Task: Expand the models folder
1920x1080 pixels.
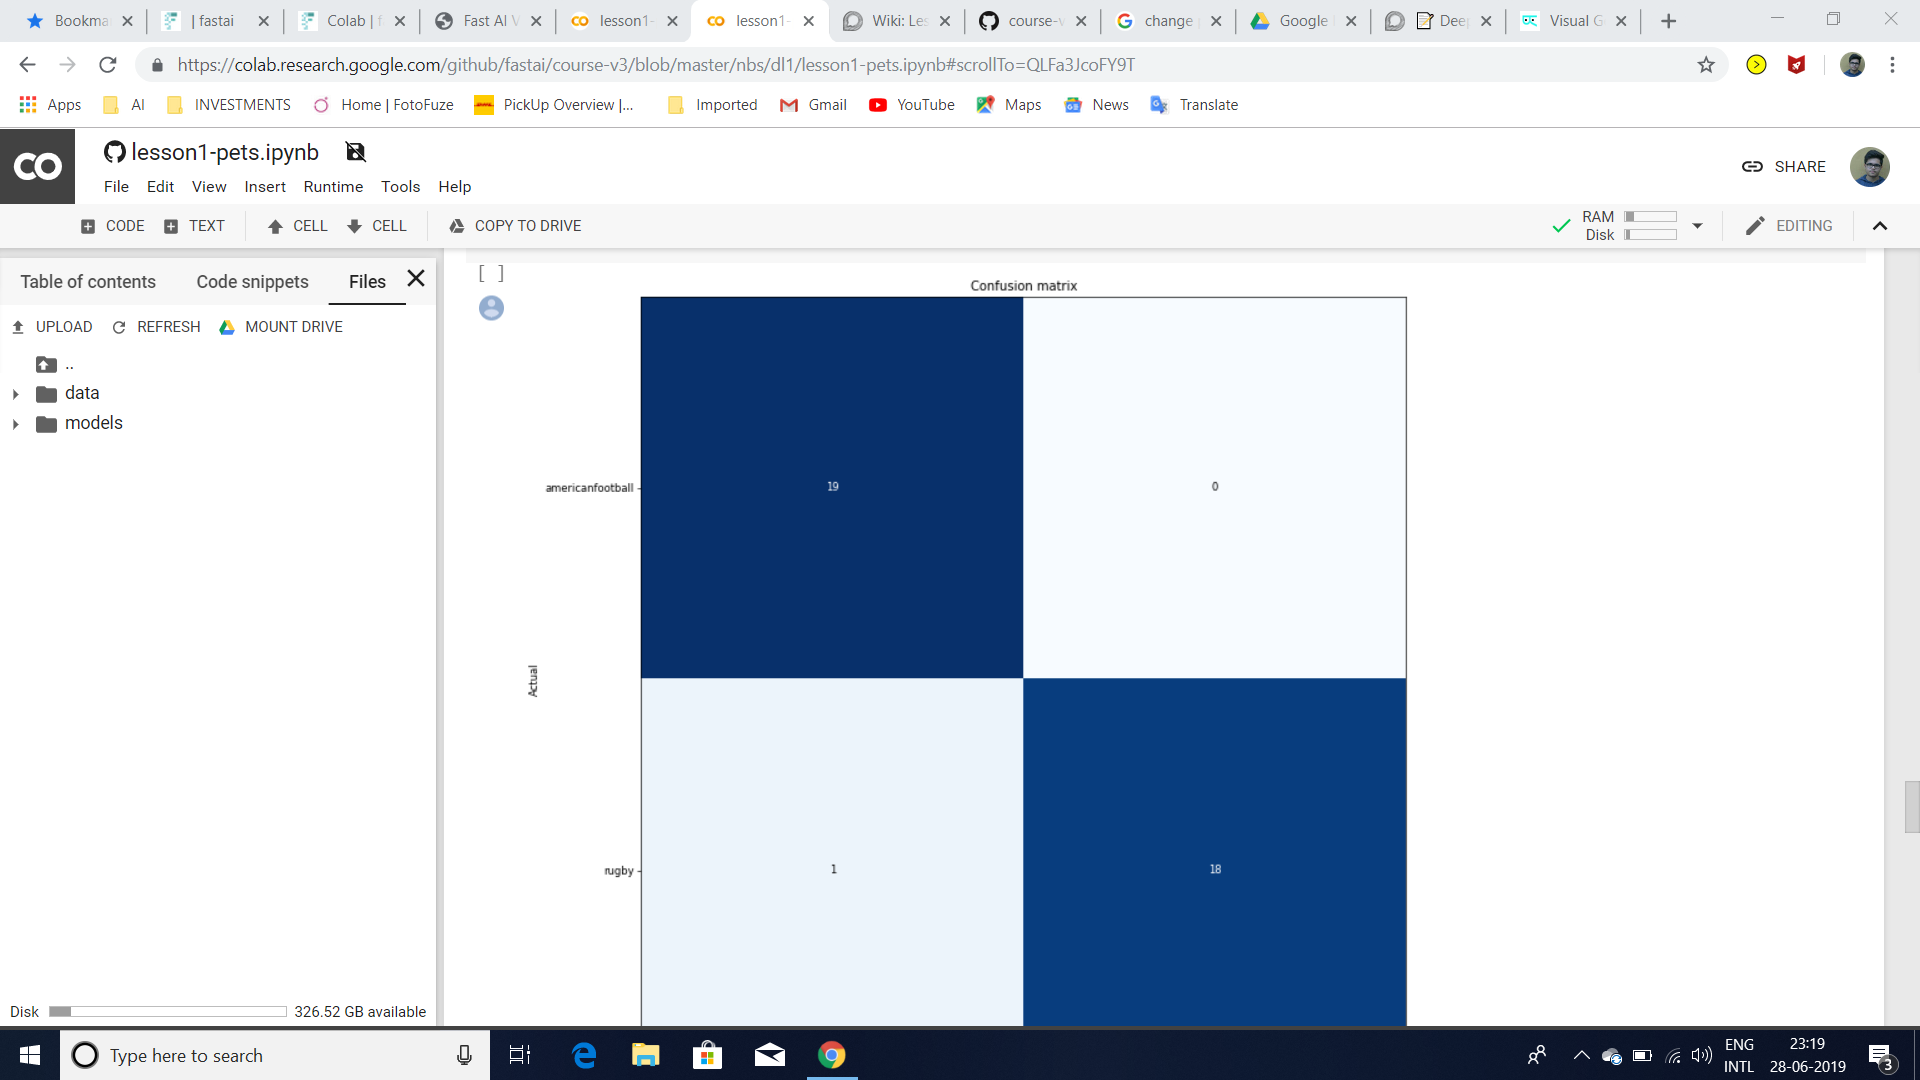Action: click(x=16, y=424)
